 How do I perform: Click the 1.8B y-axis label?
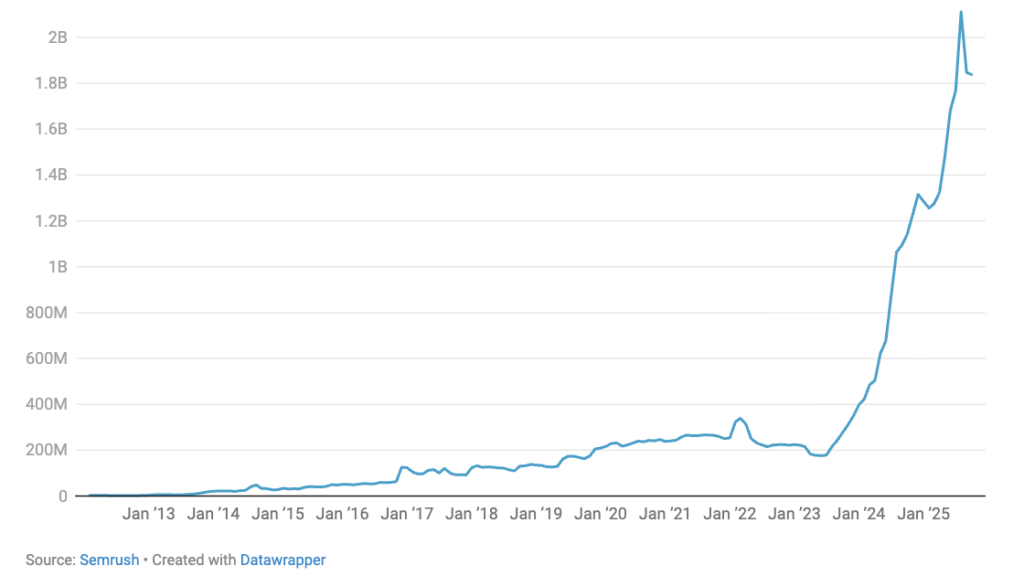[50, 84]
